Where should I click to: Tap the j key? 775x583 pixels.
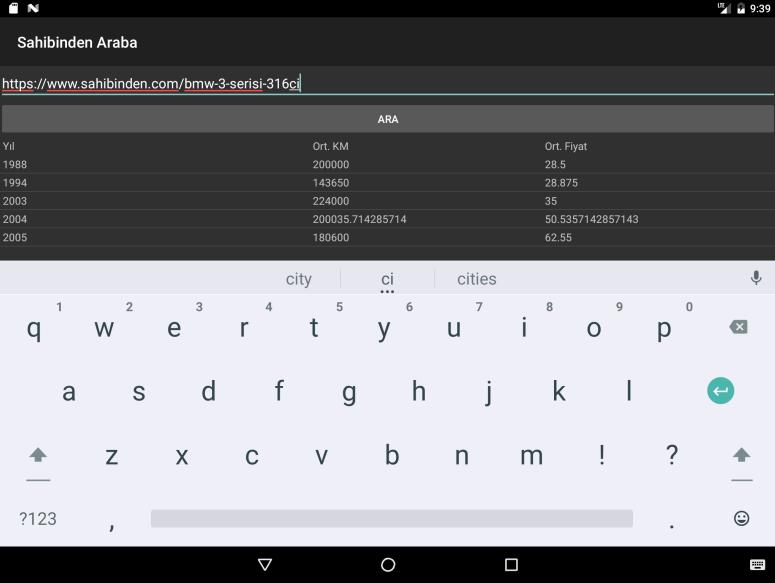tap(489, 393)
